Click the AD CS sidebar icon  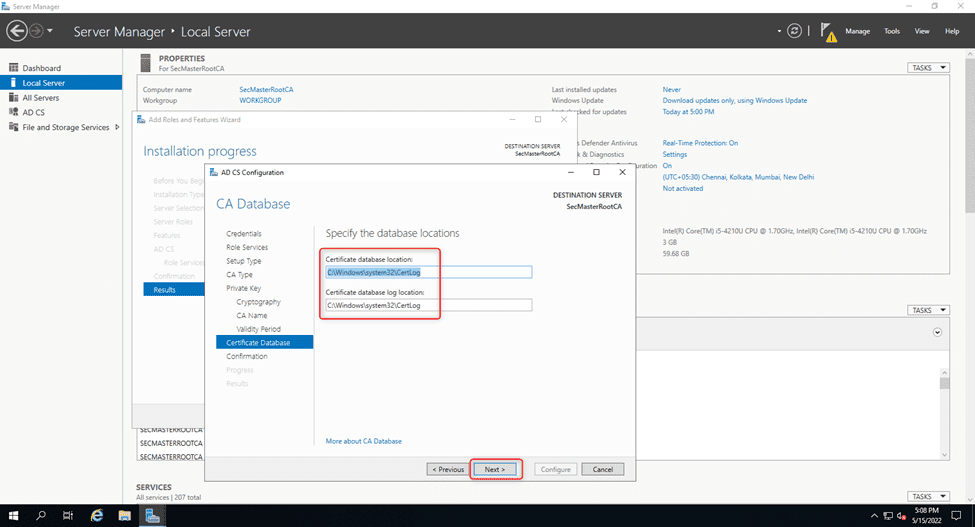(x=13, y=112)
